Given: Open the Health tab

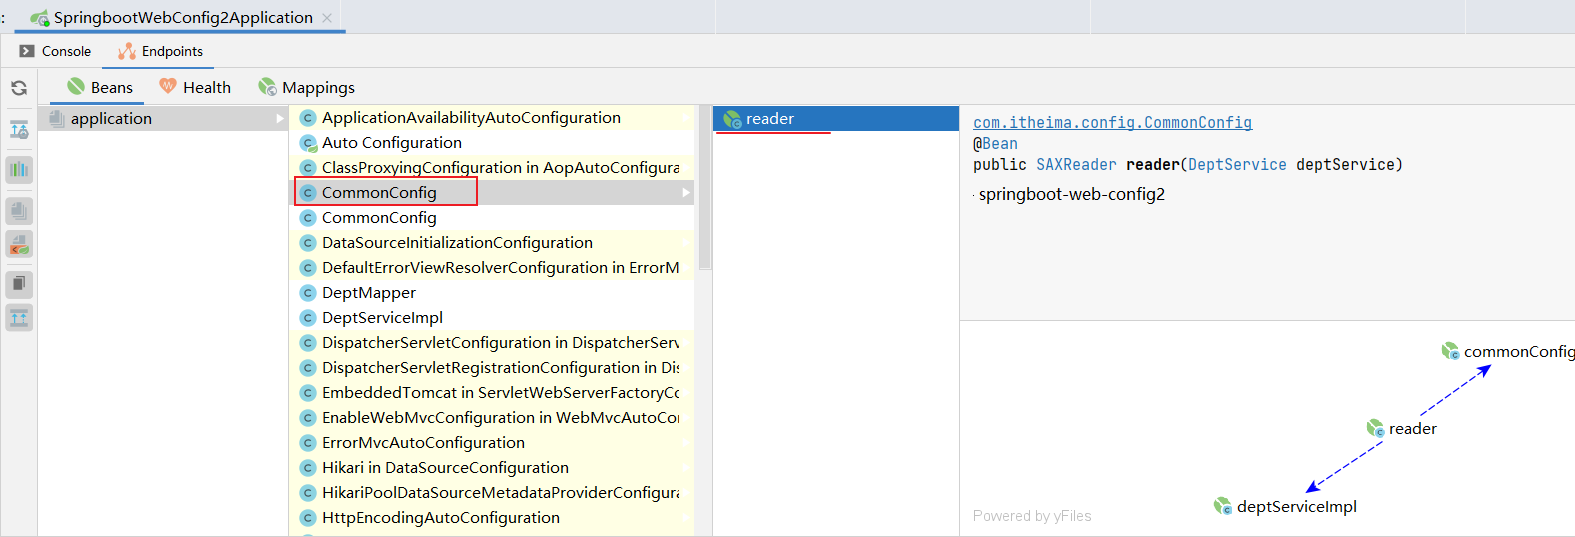Looking at the screenshot, I should (x=196, y=88).
